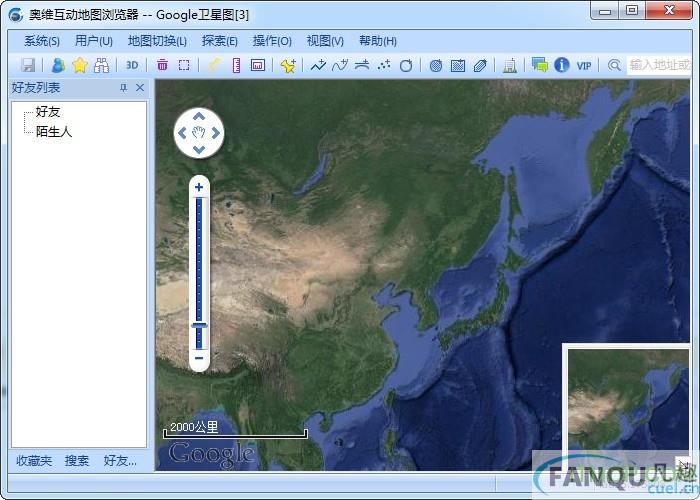Click the hatched circle shape tool
The height and width of the screenshot is (500, 700).
(436, 66)
